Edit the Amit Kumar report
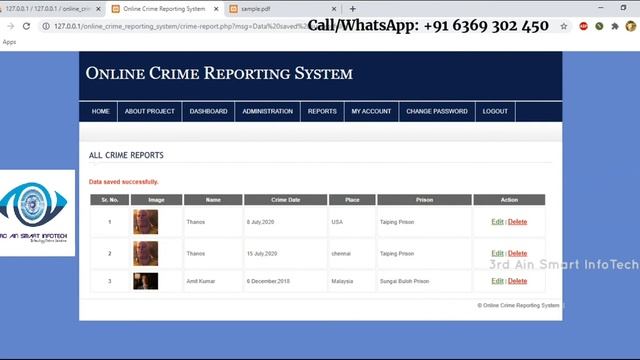The height and width of the screenshot is (360, 640). pyautogui.click(x=498, y=281)
